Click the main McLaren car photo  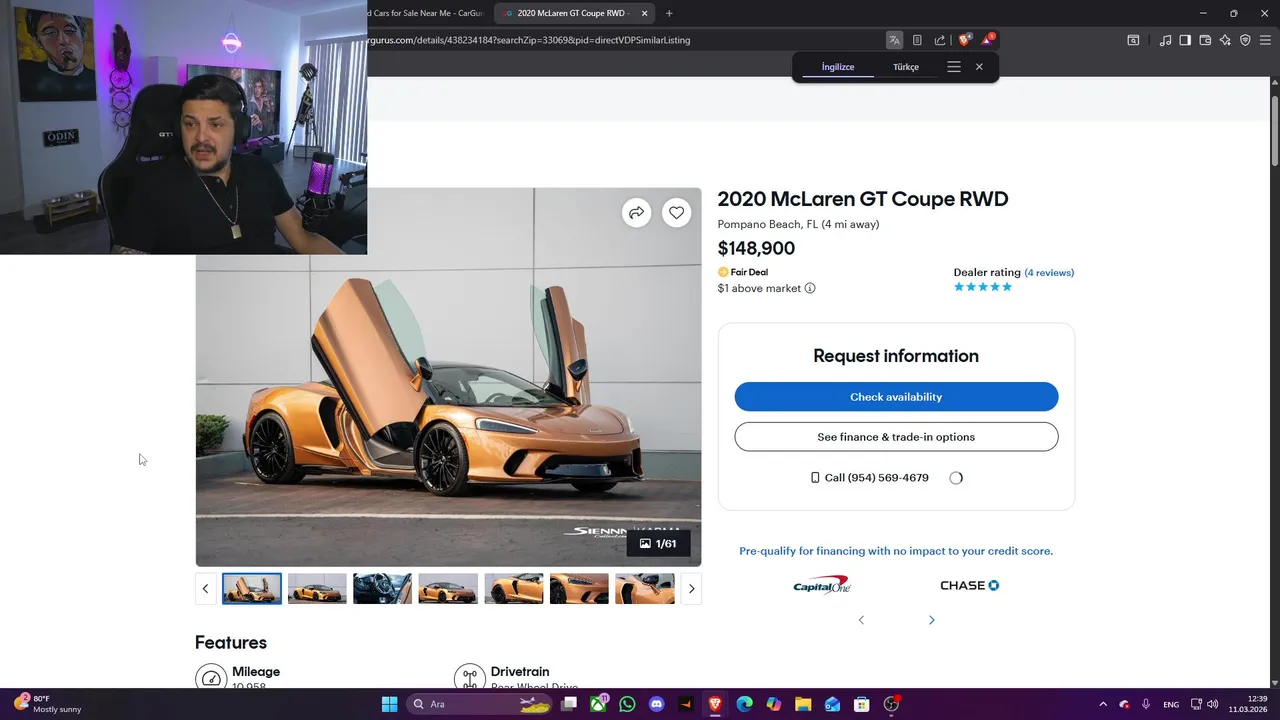tap(448, 377)
